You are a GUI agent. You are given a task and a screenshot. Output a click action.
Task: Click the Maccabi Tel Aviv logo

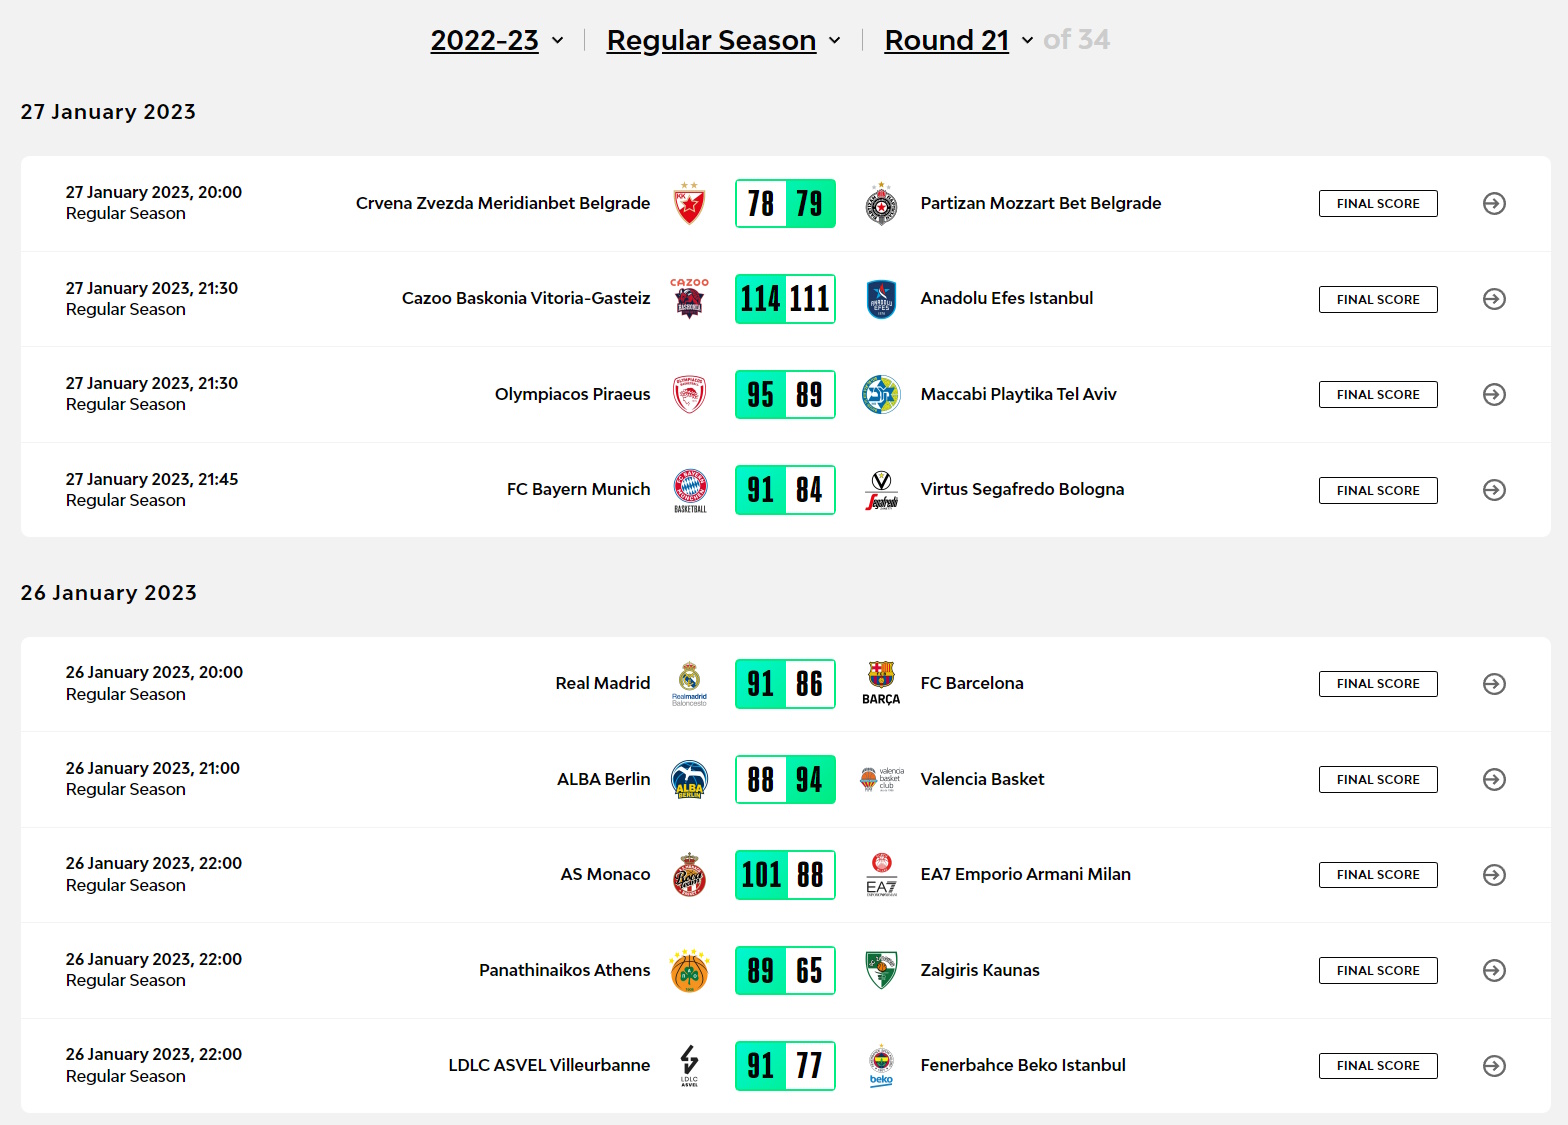[881, 394]
